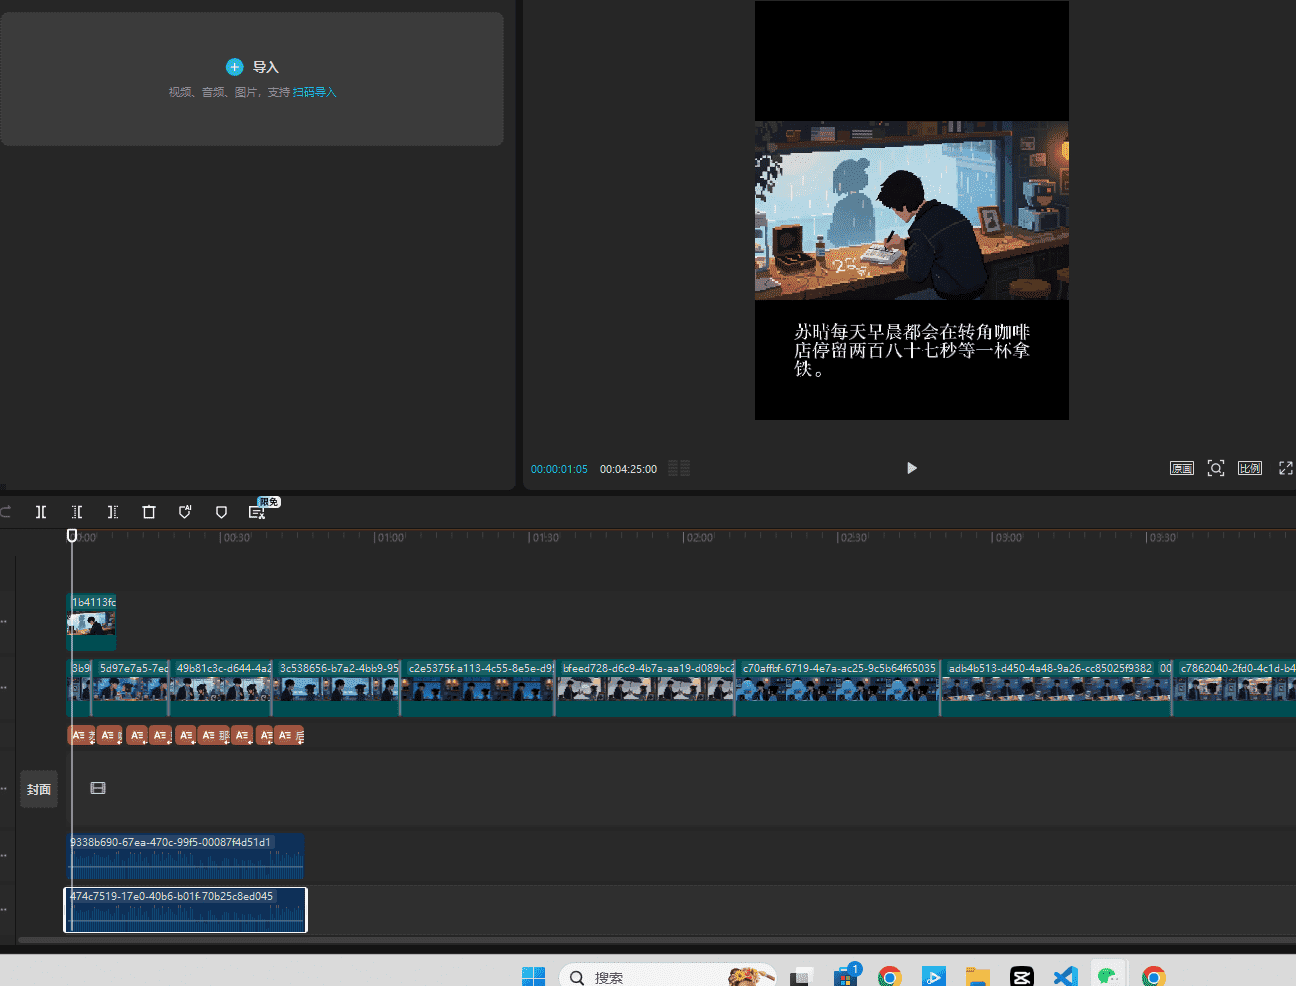Click the preview zoom/focus frame icon
Screen dimensions: 1296x986
(1216, 468)
